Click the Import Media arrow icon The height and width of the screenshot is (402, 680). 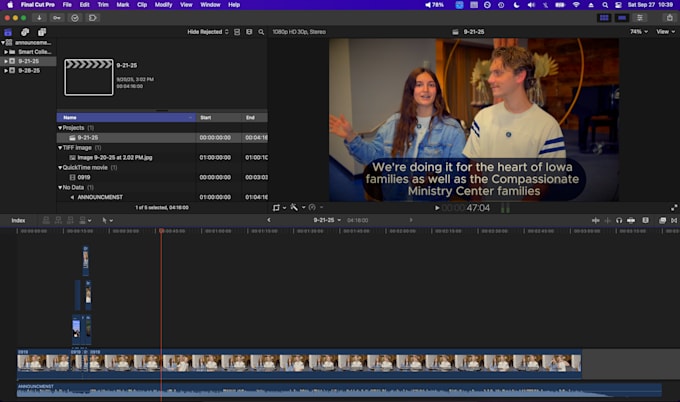(39, 18)
